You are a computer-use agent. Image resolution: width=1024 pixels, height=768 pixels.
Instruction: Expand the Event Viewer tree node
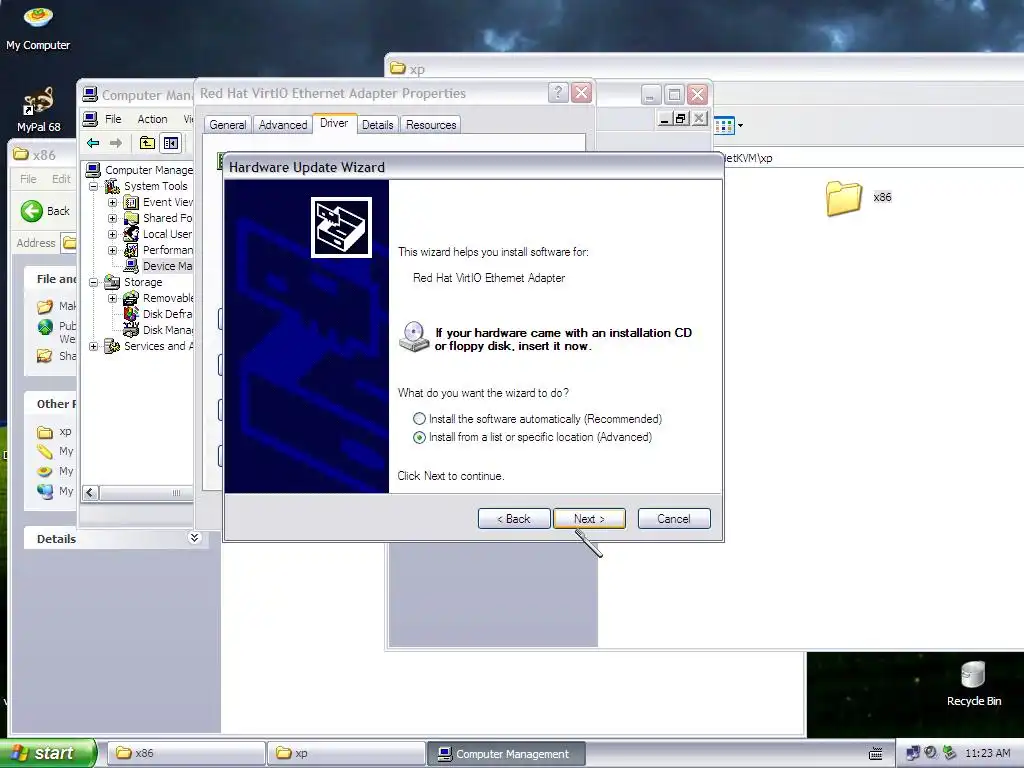[112, 202]
